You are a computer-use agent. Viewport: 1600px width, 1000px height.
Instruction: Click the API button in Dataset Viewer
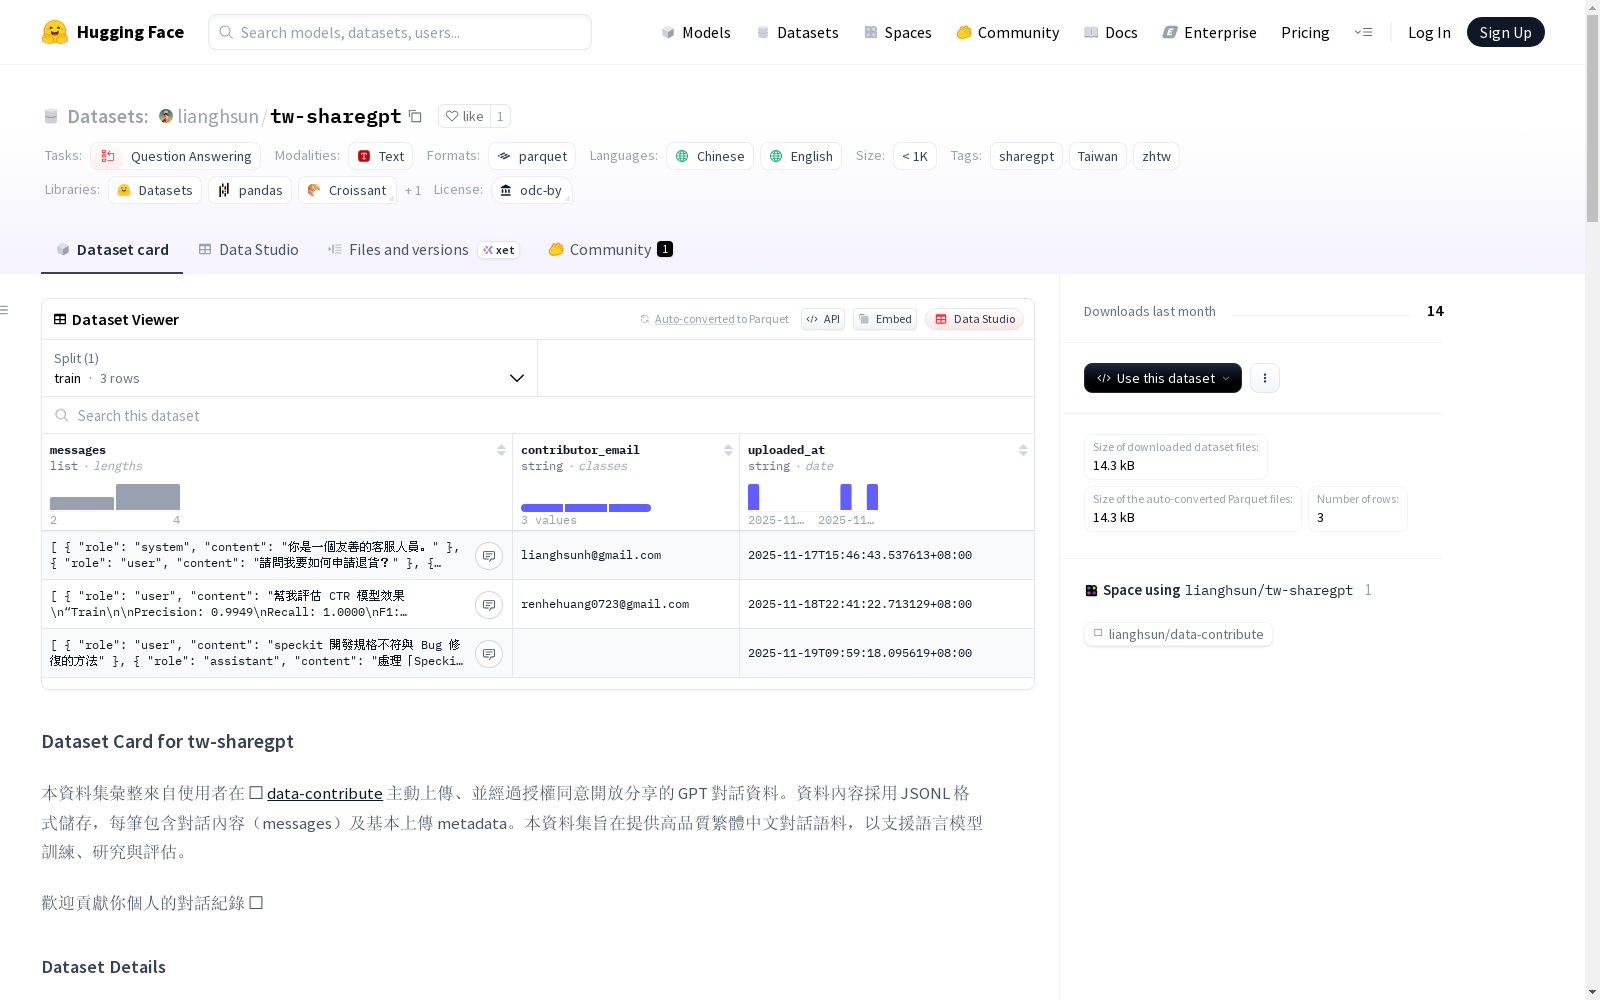[823, 319]
